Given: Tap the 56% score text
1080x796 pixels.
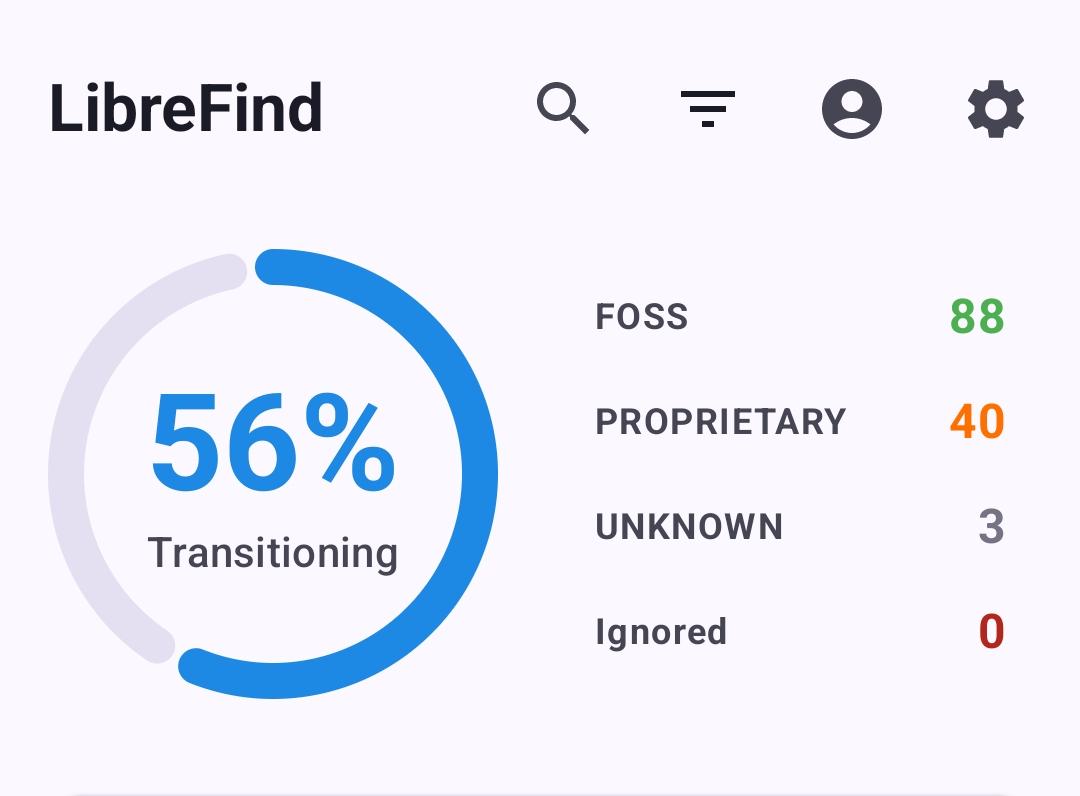Looking at the screenshot, I should pyautogui.click(x=273, y=442).
